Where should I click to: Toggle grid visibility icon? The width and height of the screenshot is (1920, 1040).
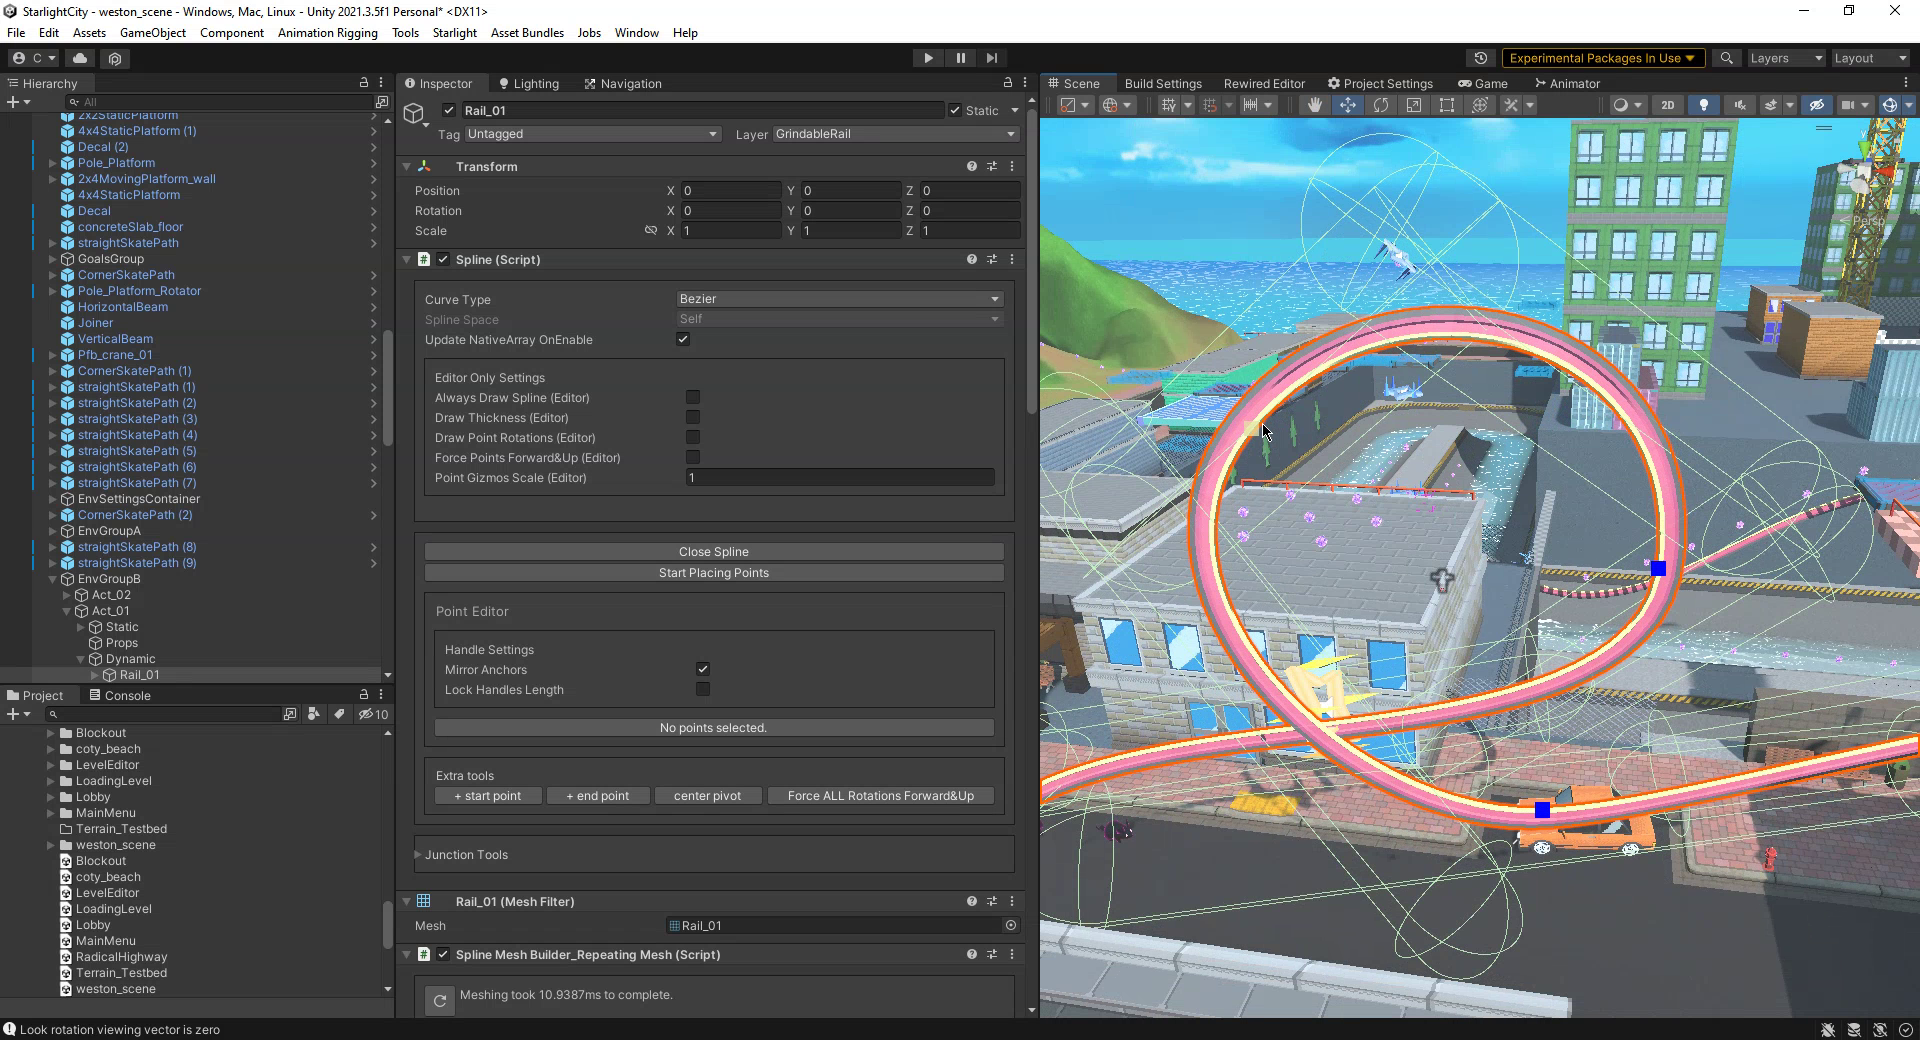click(x=1168, y=105)
